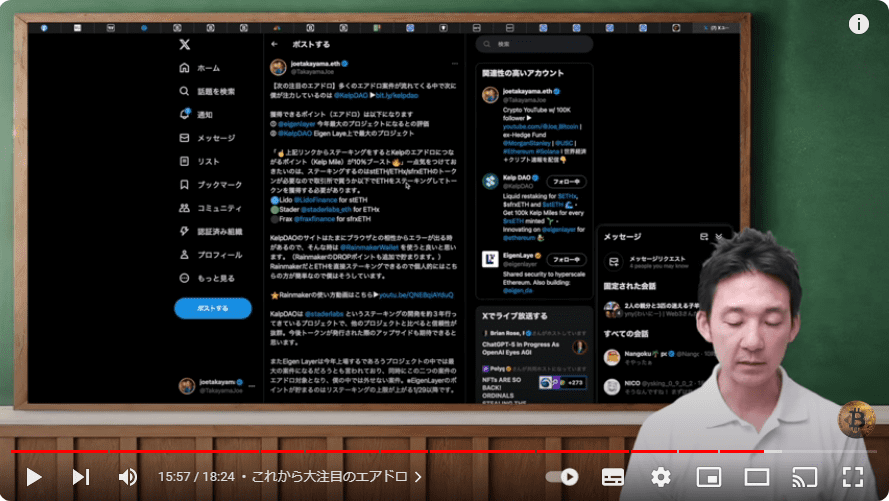
Task: Follow the Kelp DAO account
Action: point(566,182)
